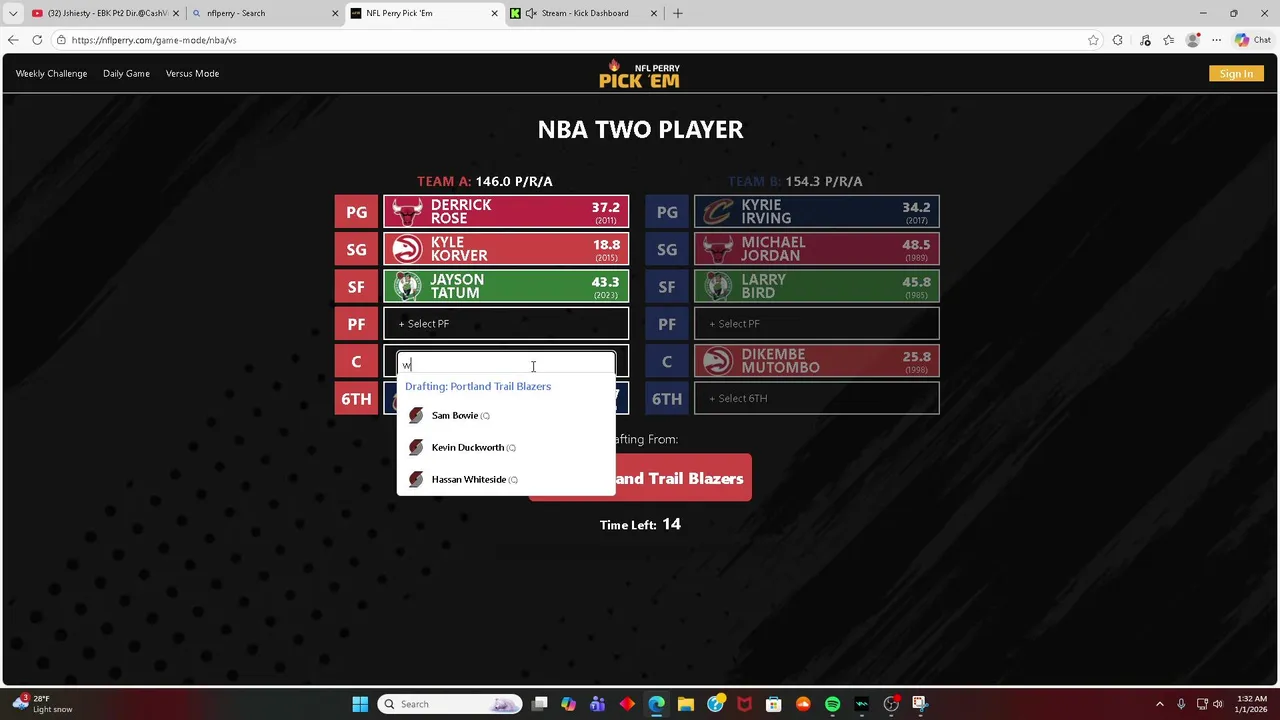
Task: Show hidden system tray icons
Action: click(1160, 704)
